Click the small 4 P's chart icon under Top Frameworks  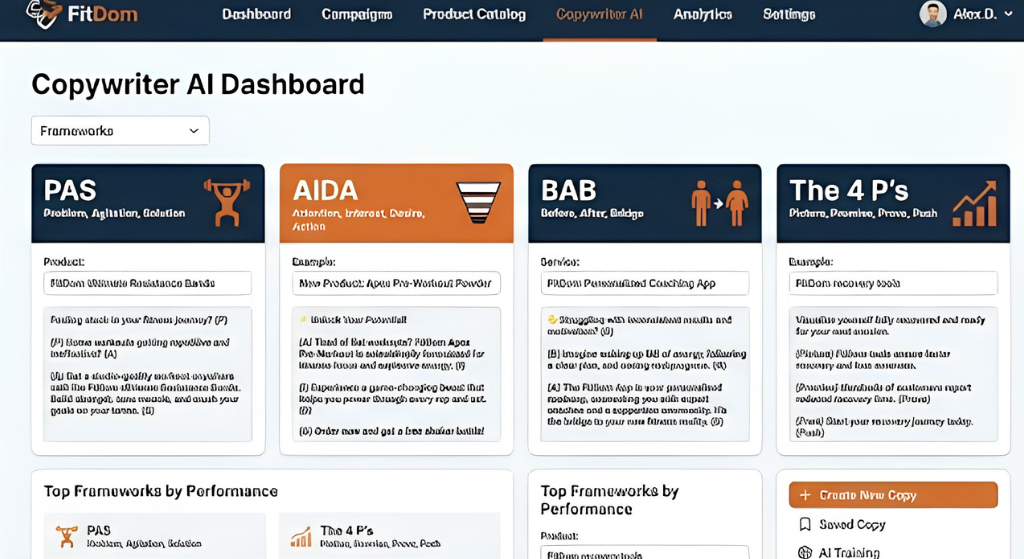[x=301, y=536]
